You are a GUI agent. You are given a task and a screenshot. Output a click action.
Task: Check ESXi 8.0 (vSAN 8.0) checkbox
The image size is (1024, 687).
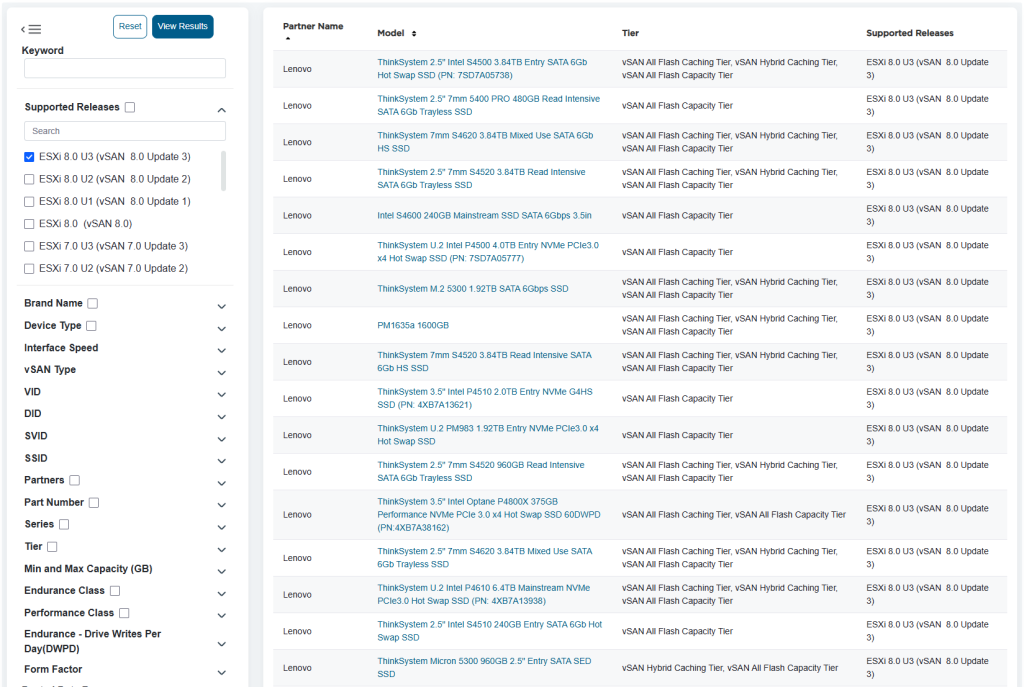coord(29,224)
